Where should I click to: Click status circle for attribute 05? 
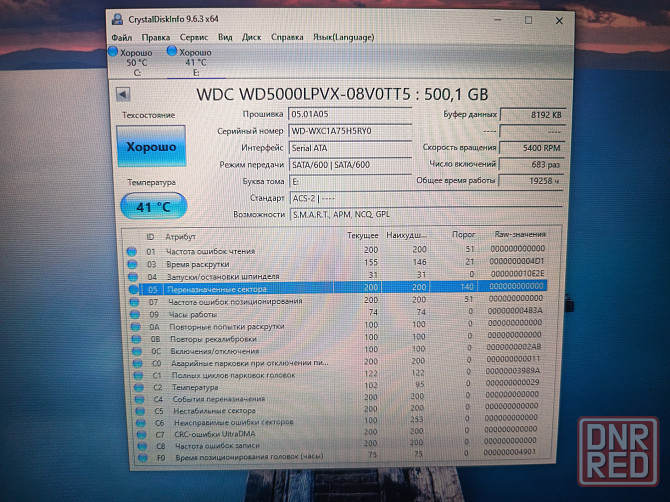click(134, 289)
